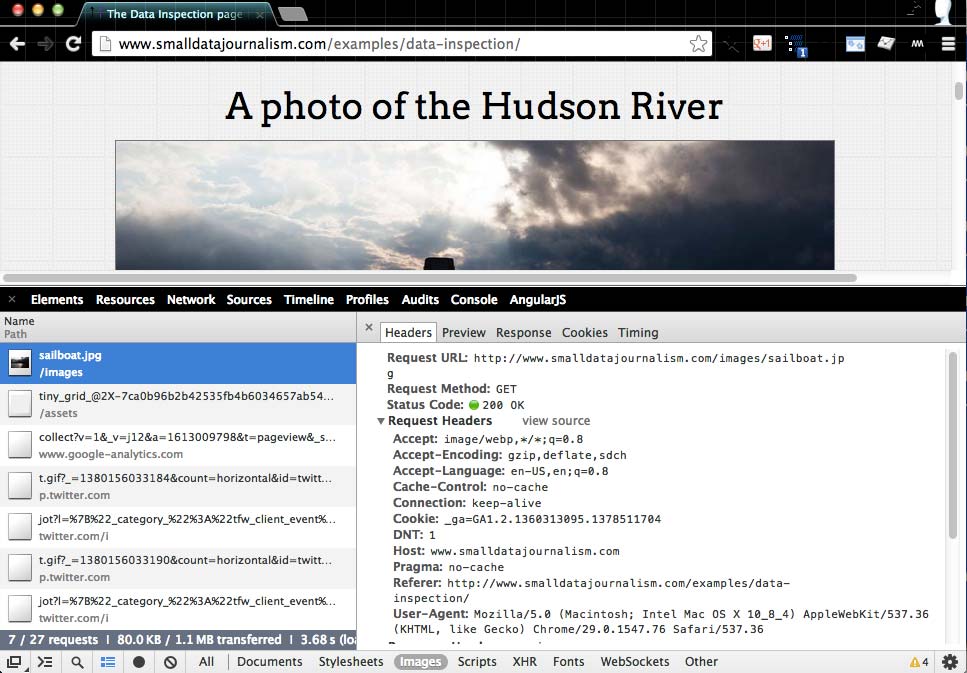Filter requests by Other
The height and width of the screenshot is (673, 967).
701,662
